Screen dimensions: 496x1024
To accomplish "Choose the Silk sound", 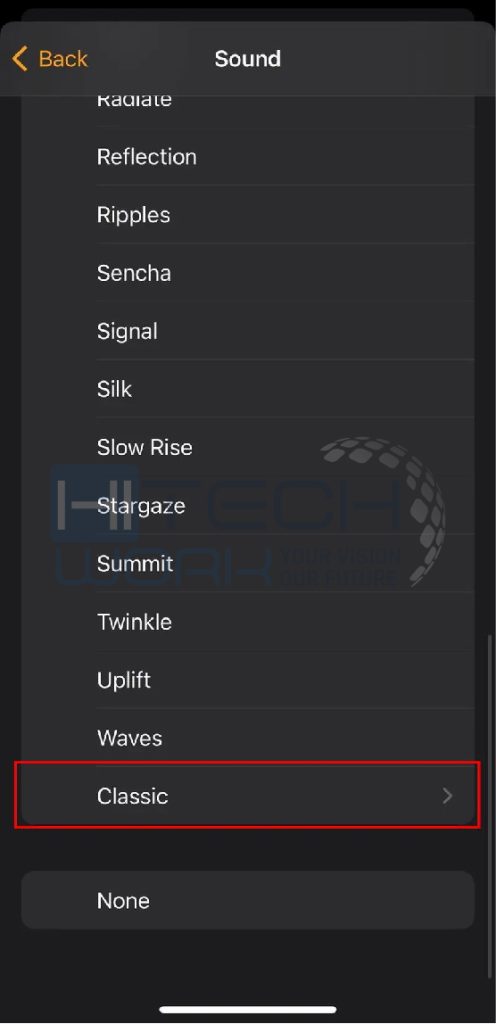I will [247, 389].
